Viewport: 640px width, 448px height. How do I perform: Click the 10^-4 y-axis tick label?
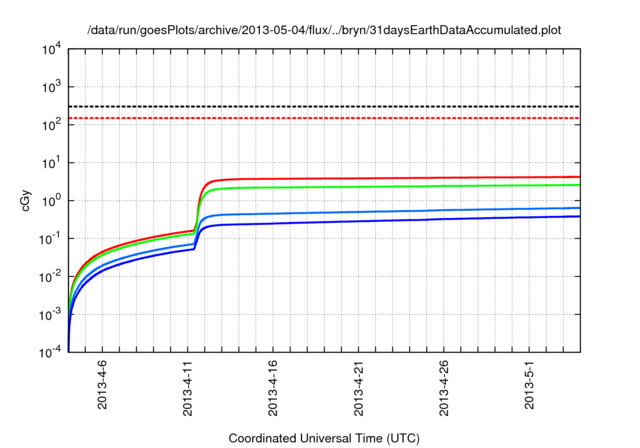click(x=50, y=351)
